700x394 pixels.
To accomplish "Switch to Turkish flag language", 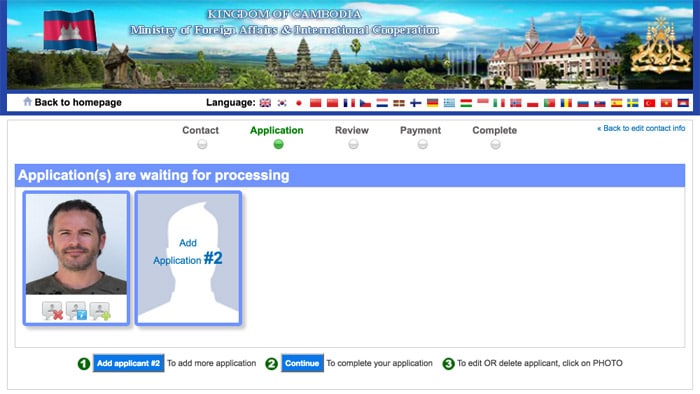I will tap(650, 103).
